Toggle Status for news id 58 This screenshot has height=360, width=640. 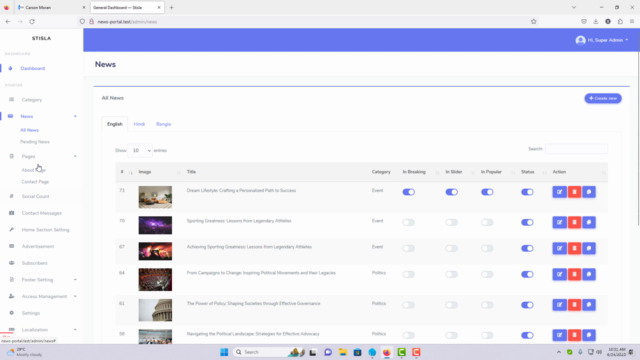pyautogui.click(x=527, y=335)
